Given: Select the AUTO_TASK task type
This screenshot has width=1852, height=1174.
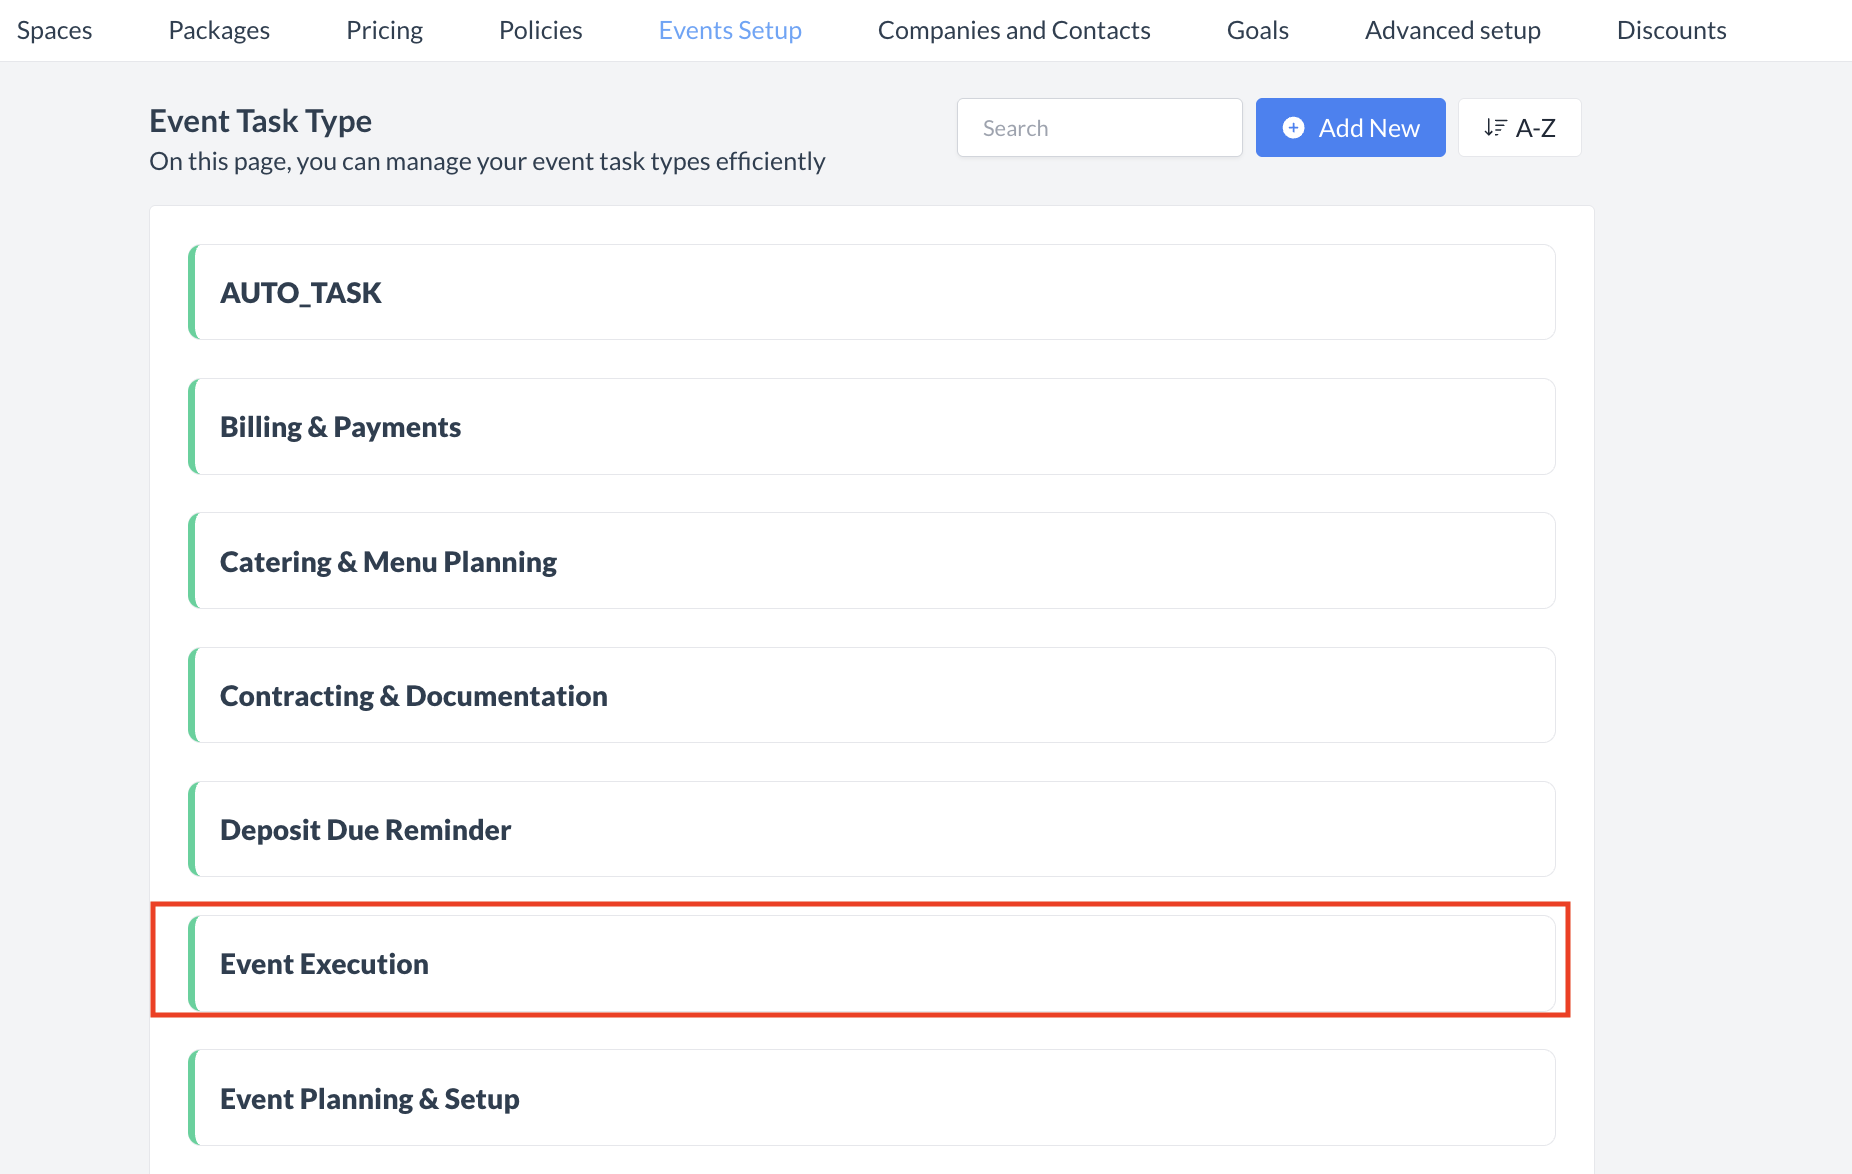Looking at the screenshot, I should coord(872,293).
